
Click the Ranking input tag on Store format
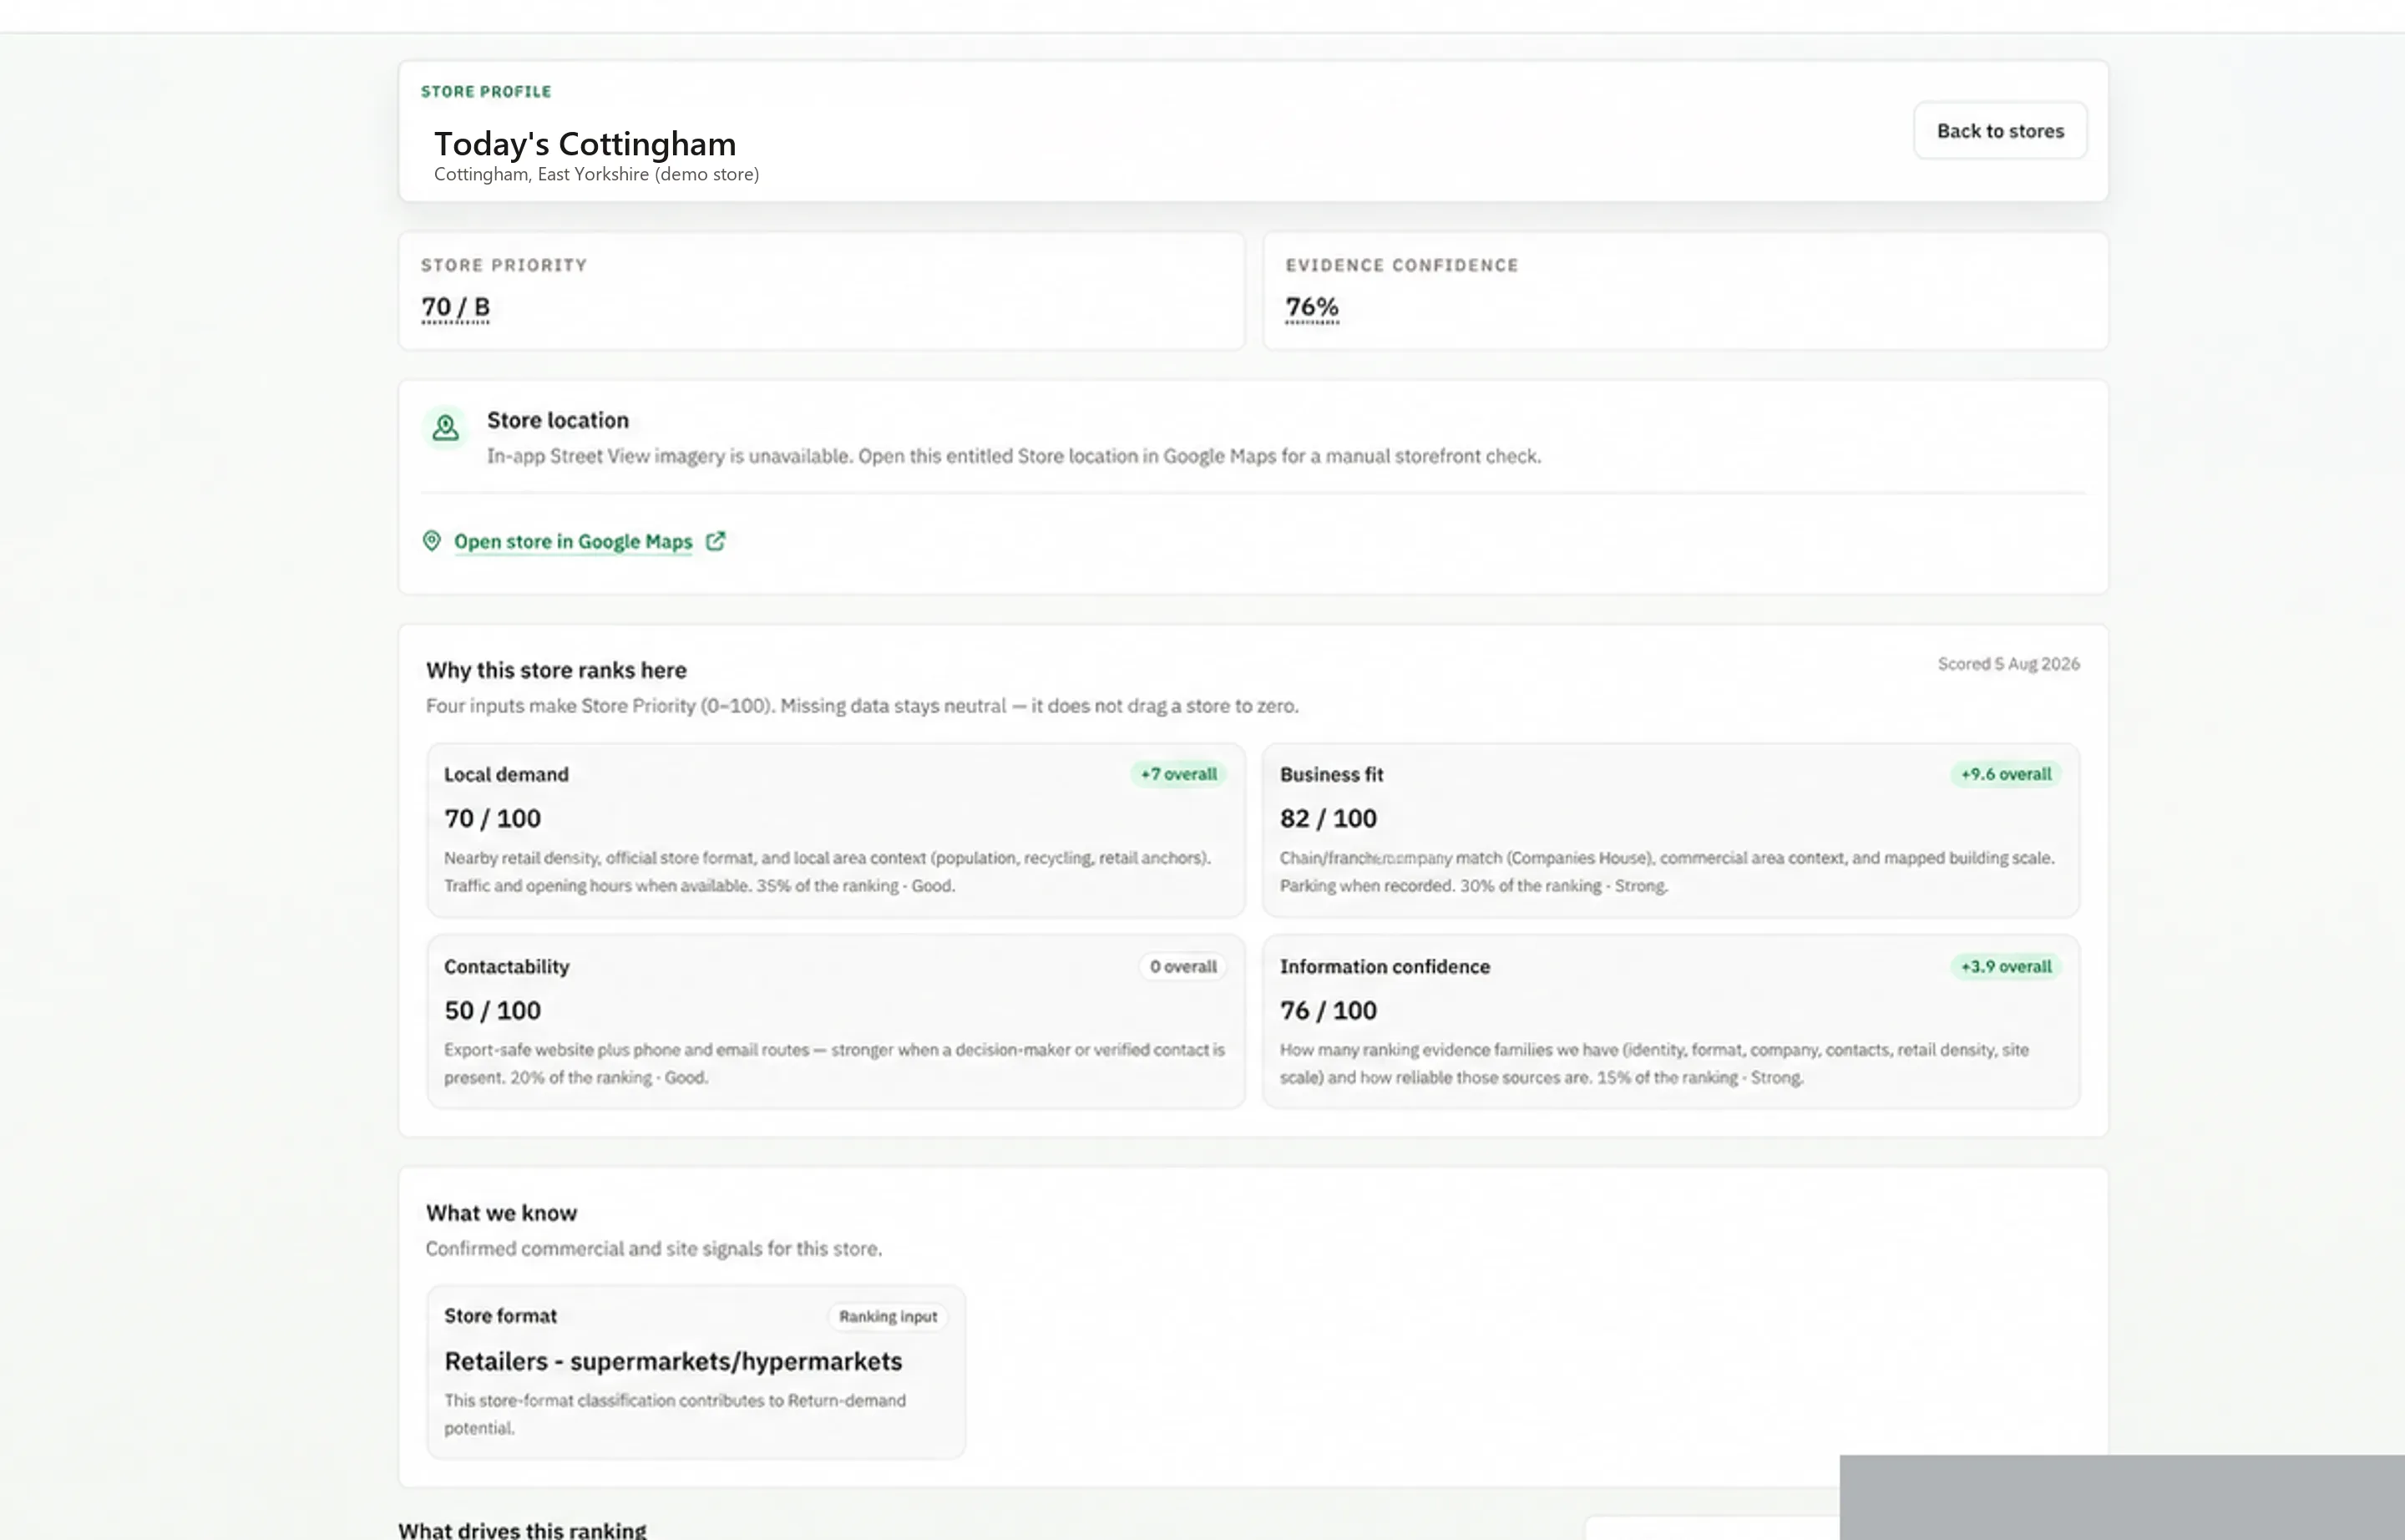[x=888, y=1316]
